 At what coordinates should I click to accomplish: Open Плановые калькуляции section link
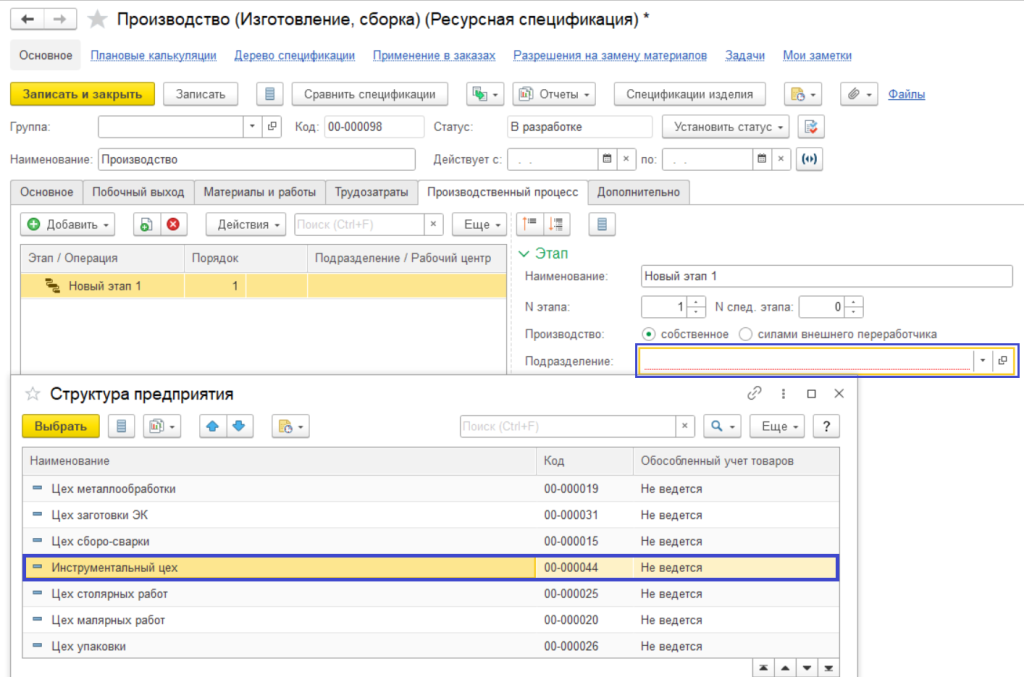click(x=153, y=55)
